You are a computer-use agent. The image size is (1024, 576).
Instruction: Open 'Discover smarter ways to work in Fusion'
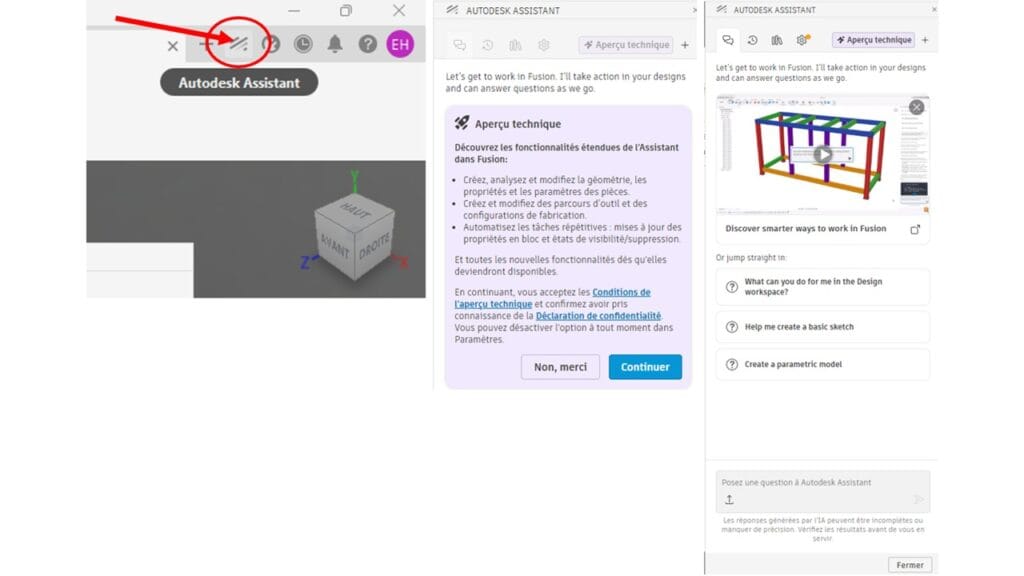click(805, 229)
